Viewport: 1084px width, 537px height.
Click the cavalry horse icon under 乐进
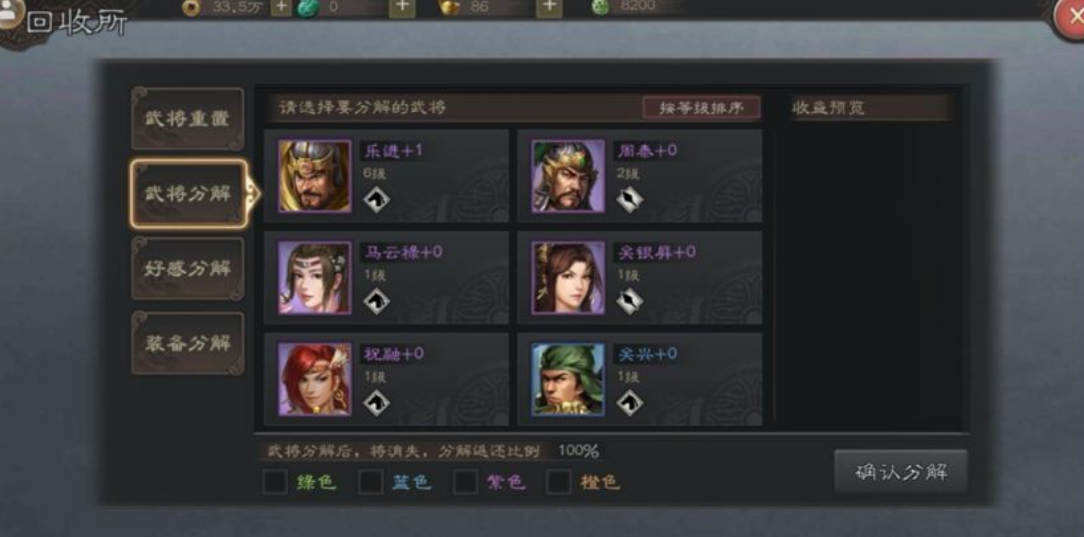coord(377,200)
